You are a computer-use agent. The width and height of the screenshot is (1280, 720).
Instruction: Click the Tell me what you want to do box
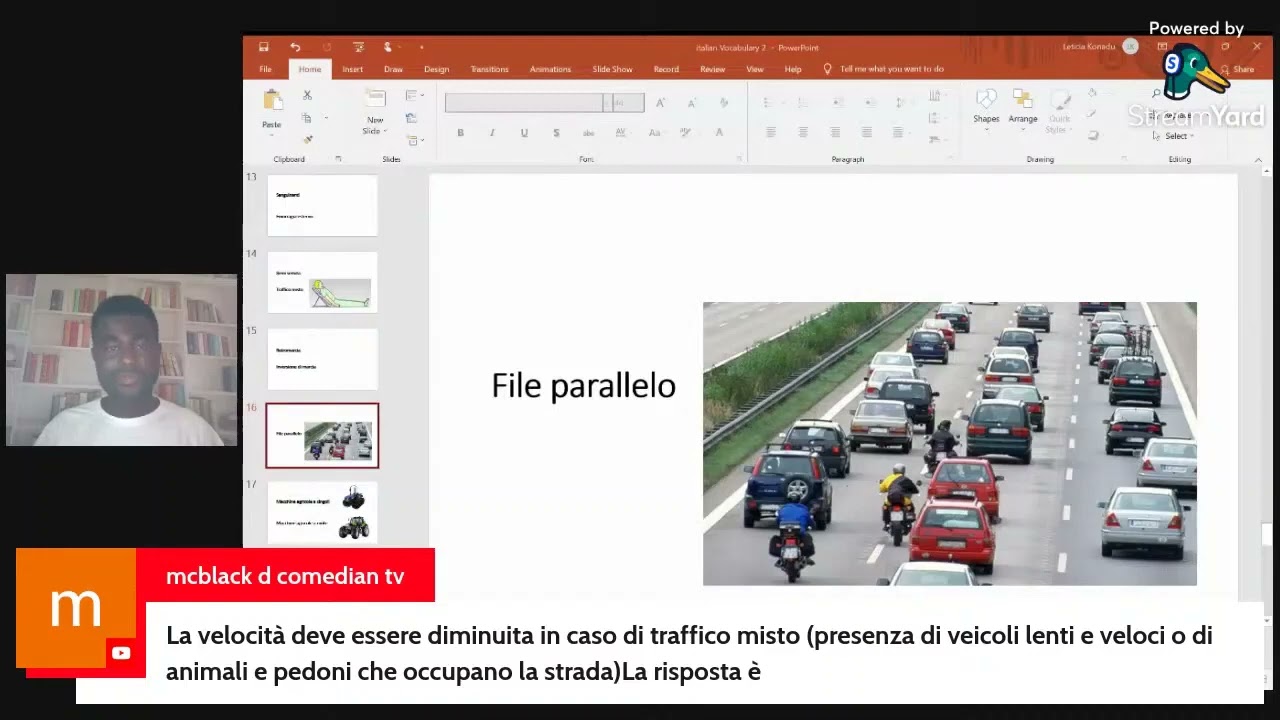[883, 69]
